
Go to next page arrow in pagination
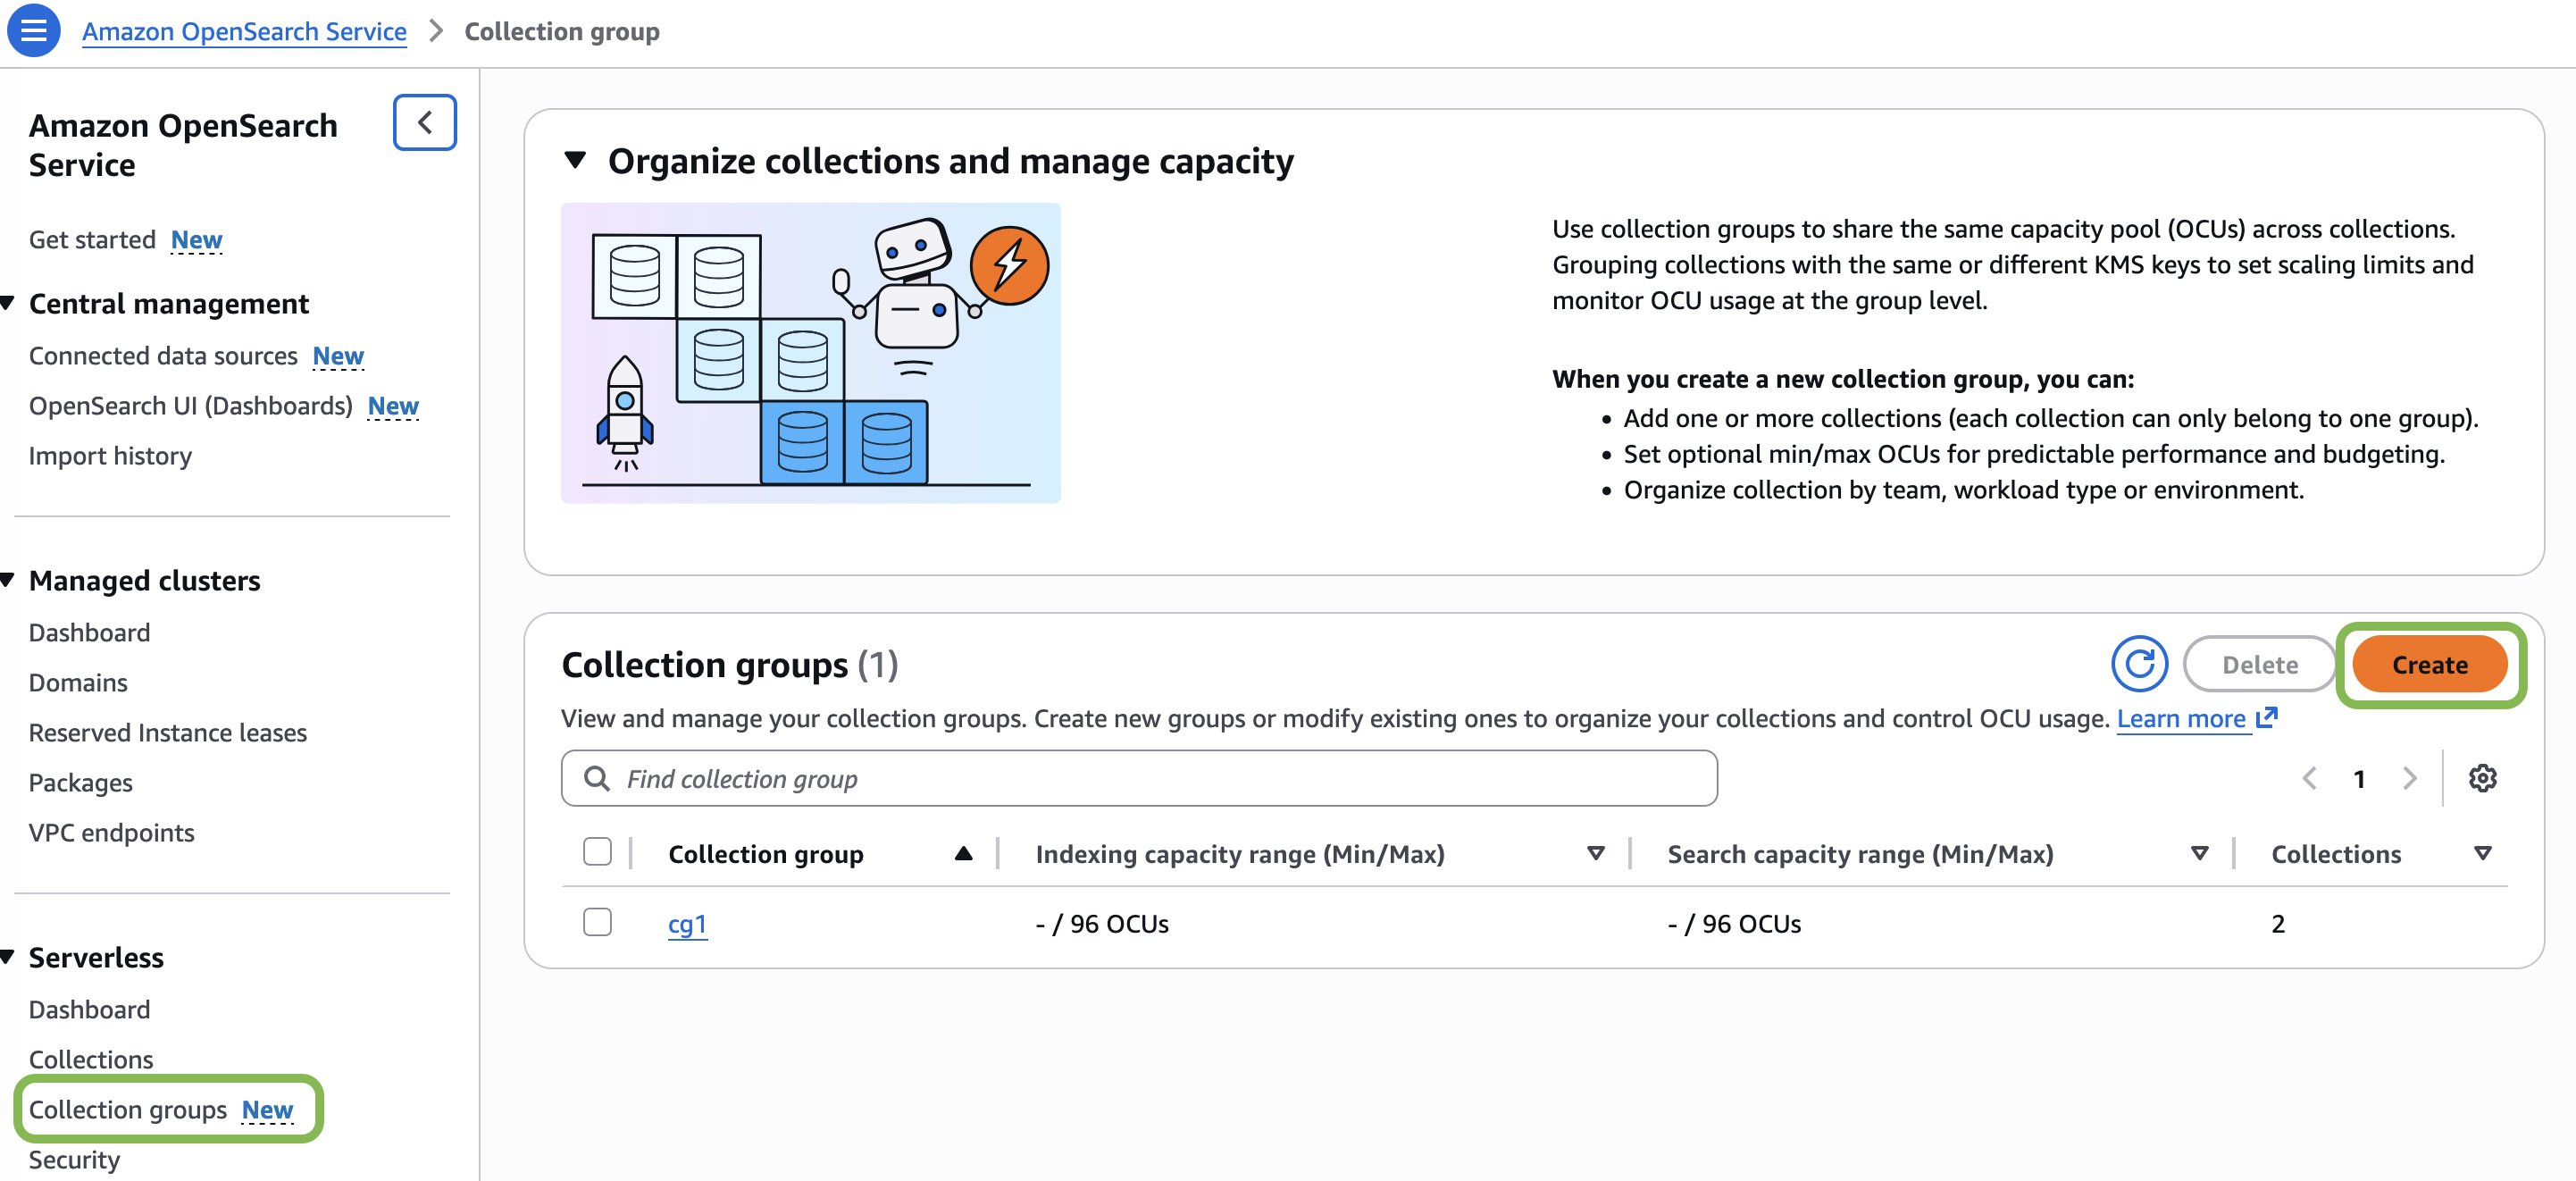2409,778
